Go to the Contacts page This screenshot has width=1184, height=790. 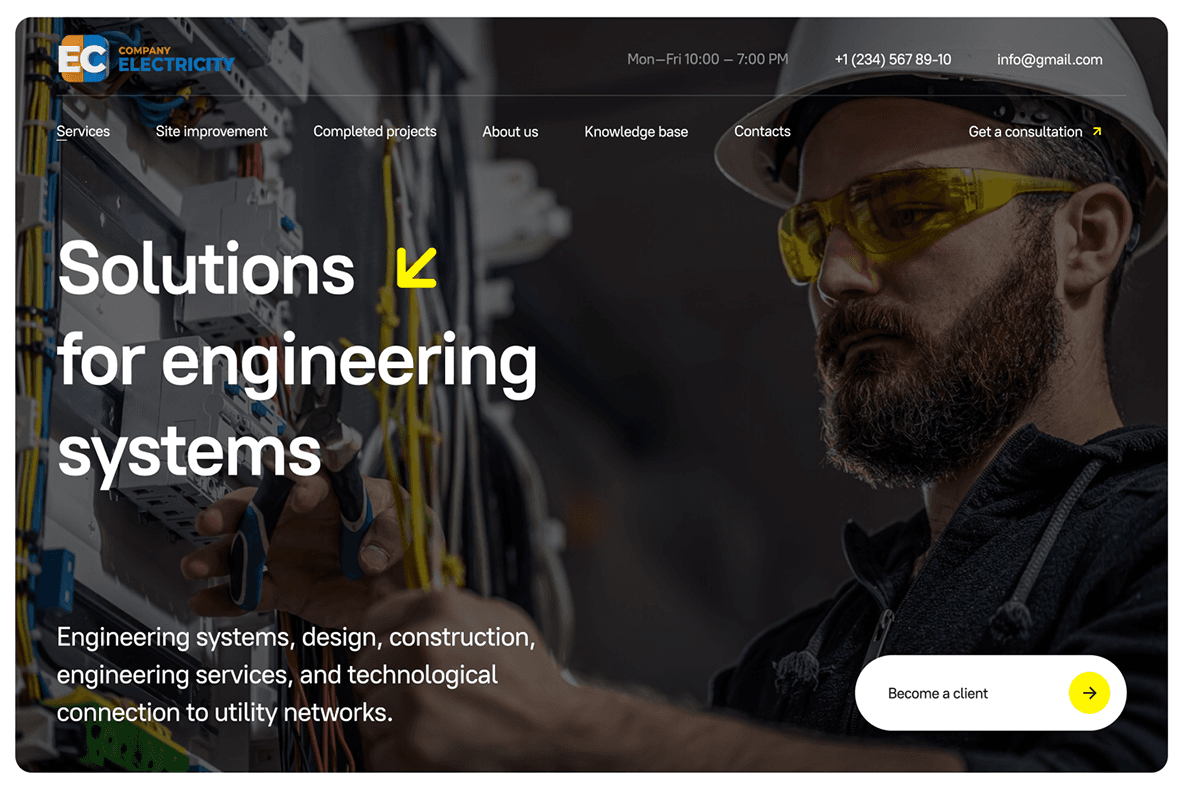pyautogui.click(x=762, y=131)
